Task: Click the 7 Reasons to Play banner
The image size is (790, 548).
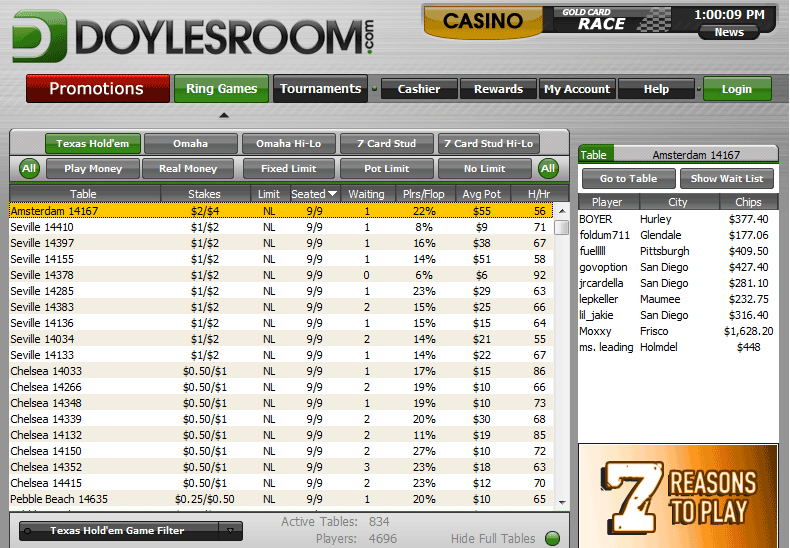Action: pyautogui.click(x=678, y=496)
